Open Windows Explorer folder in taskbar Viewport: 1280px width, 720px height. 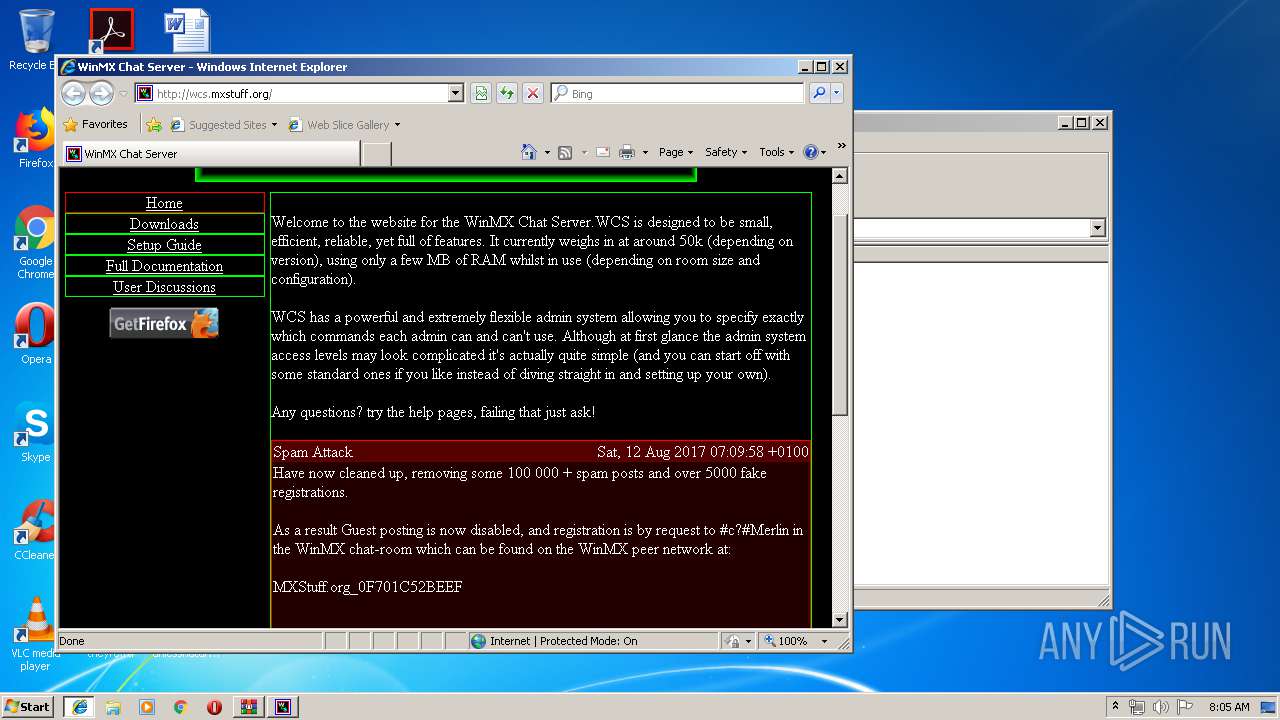[x=113, y=707]
